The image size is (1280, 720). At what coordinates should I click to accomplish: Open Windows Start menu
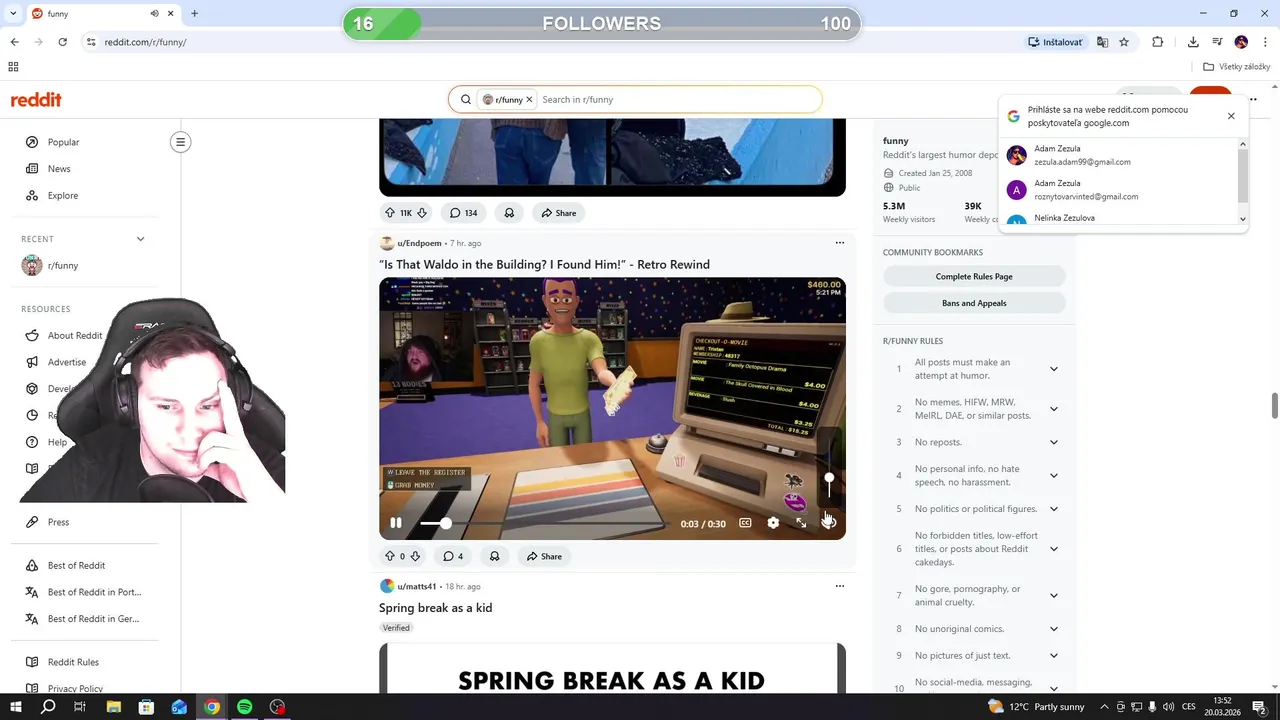pos(16,707)
